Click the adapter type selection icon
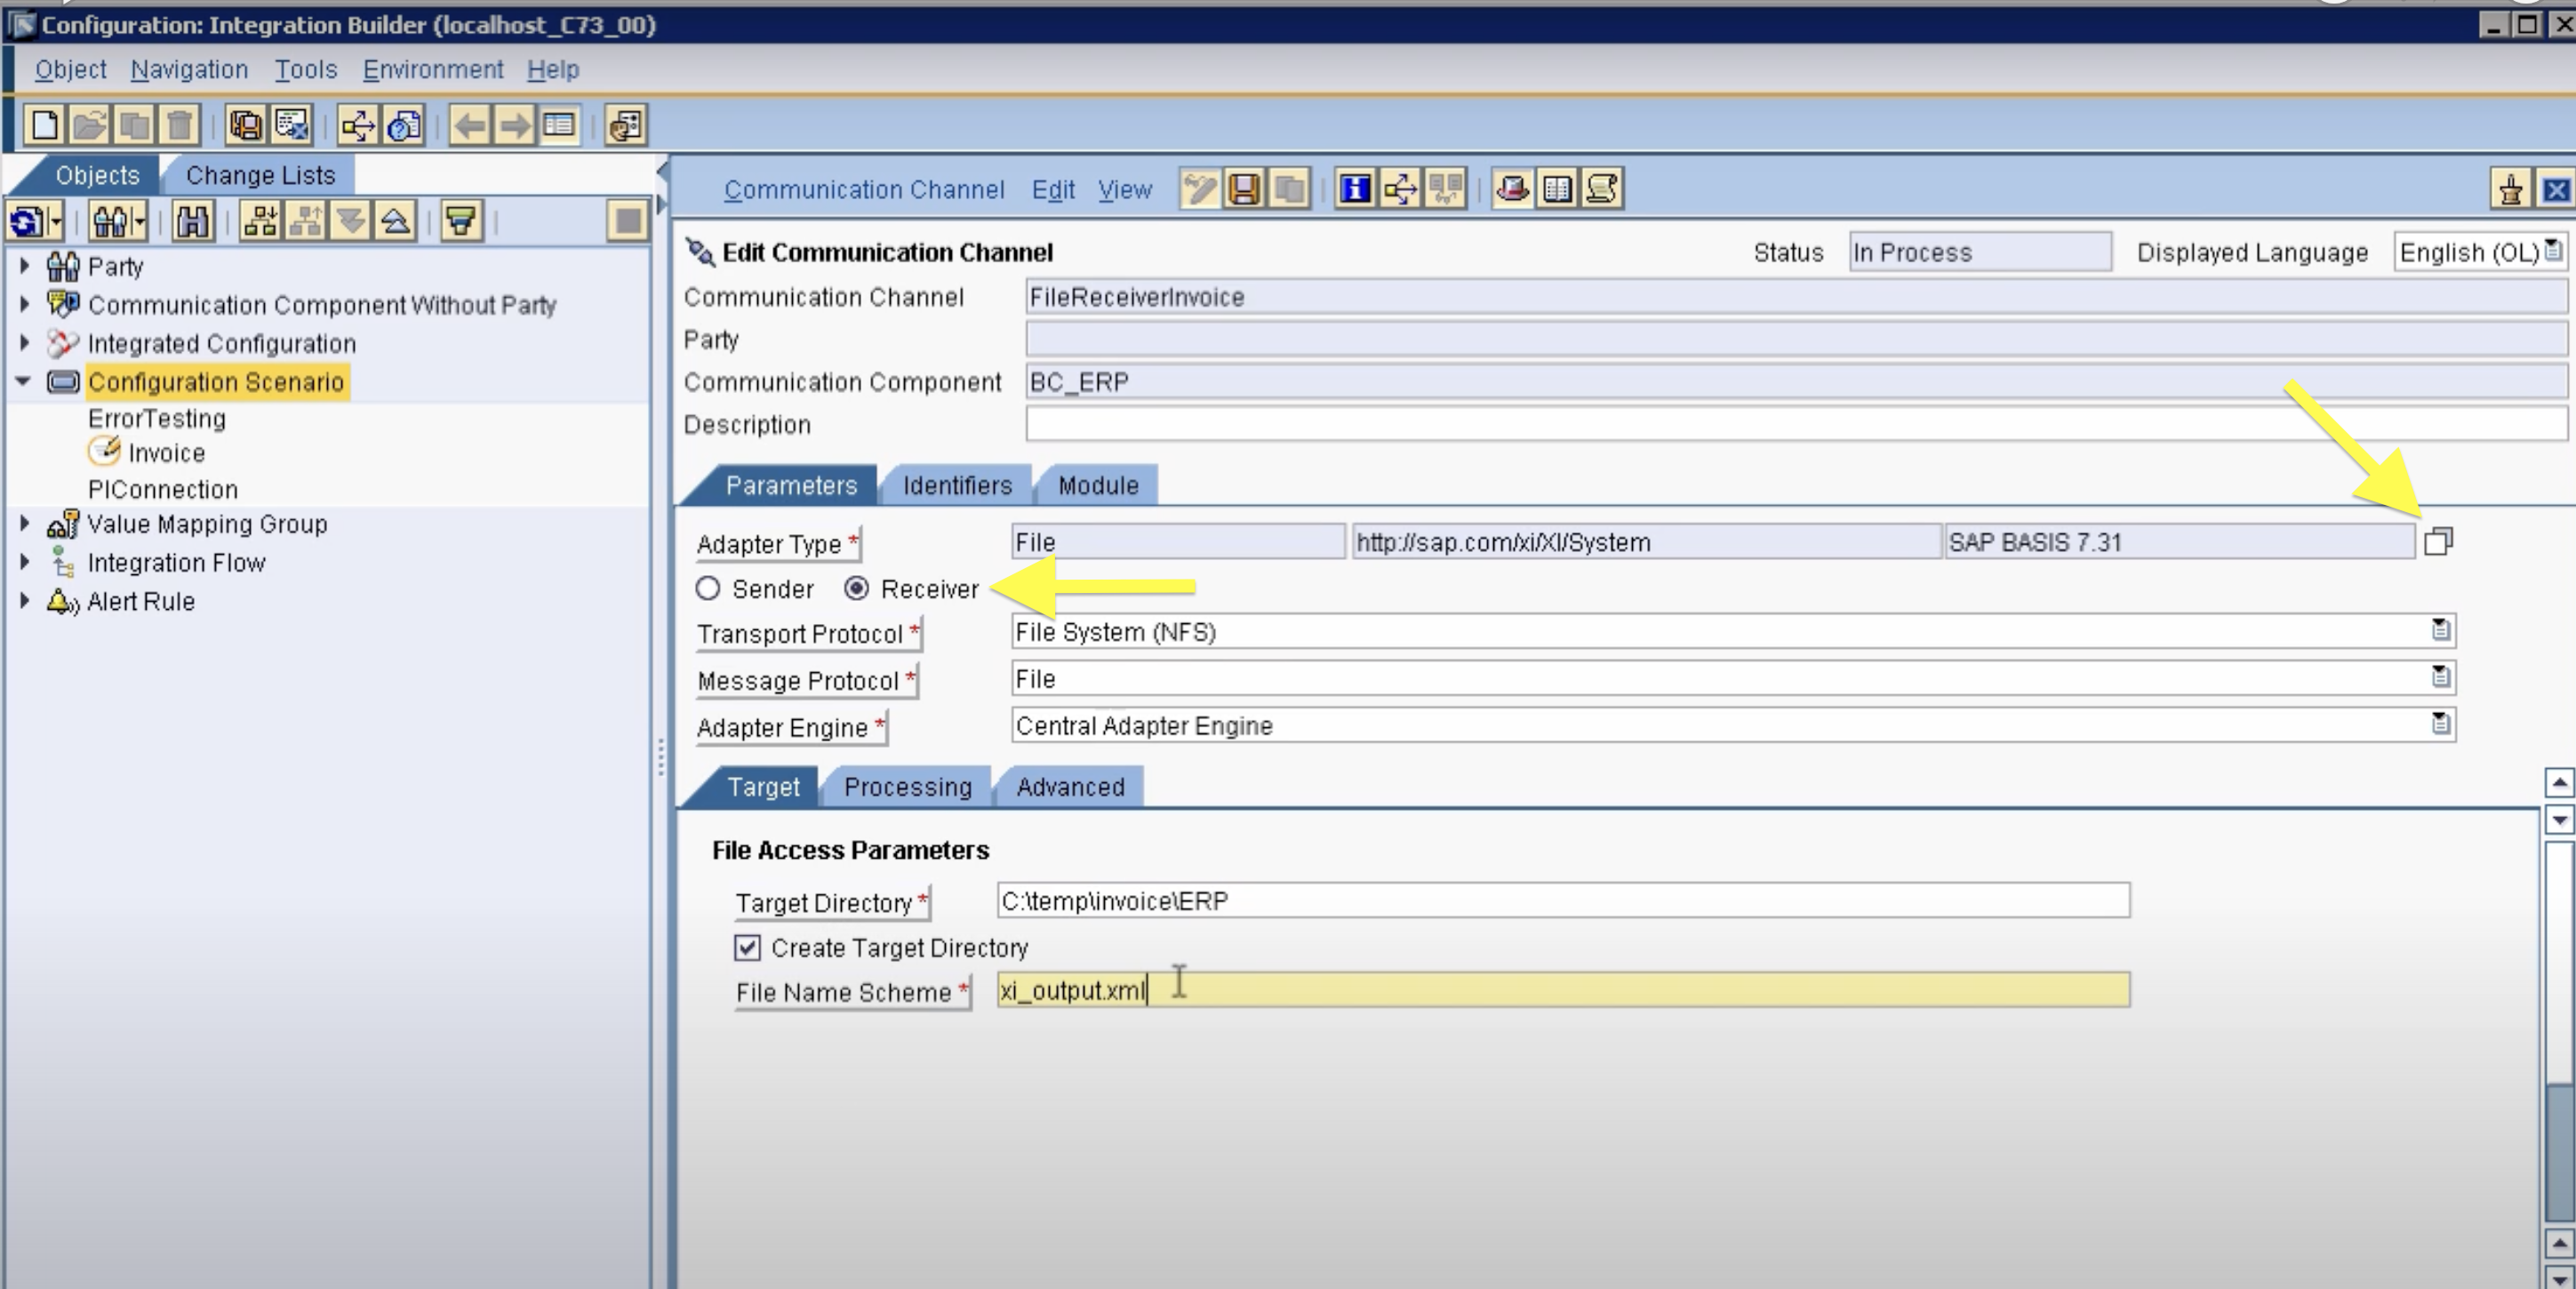2576x1289 pixels. point(2438,541)
